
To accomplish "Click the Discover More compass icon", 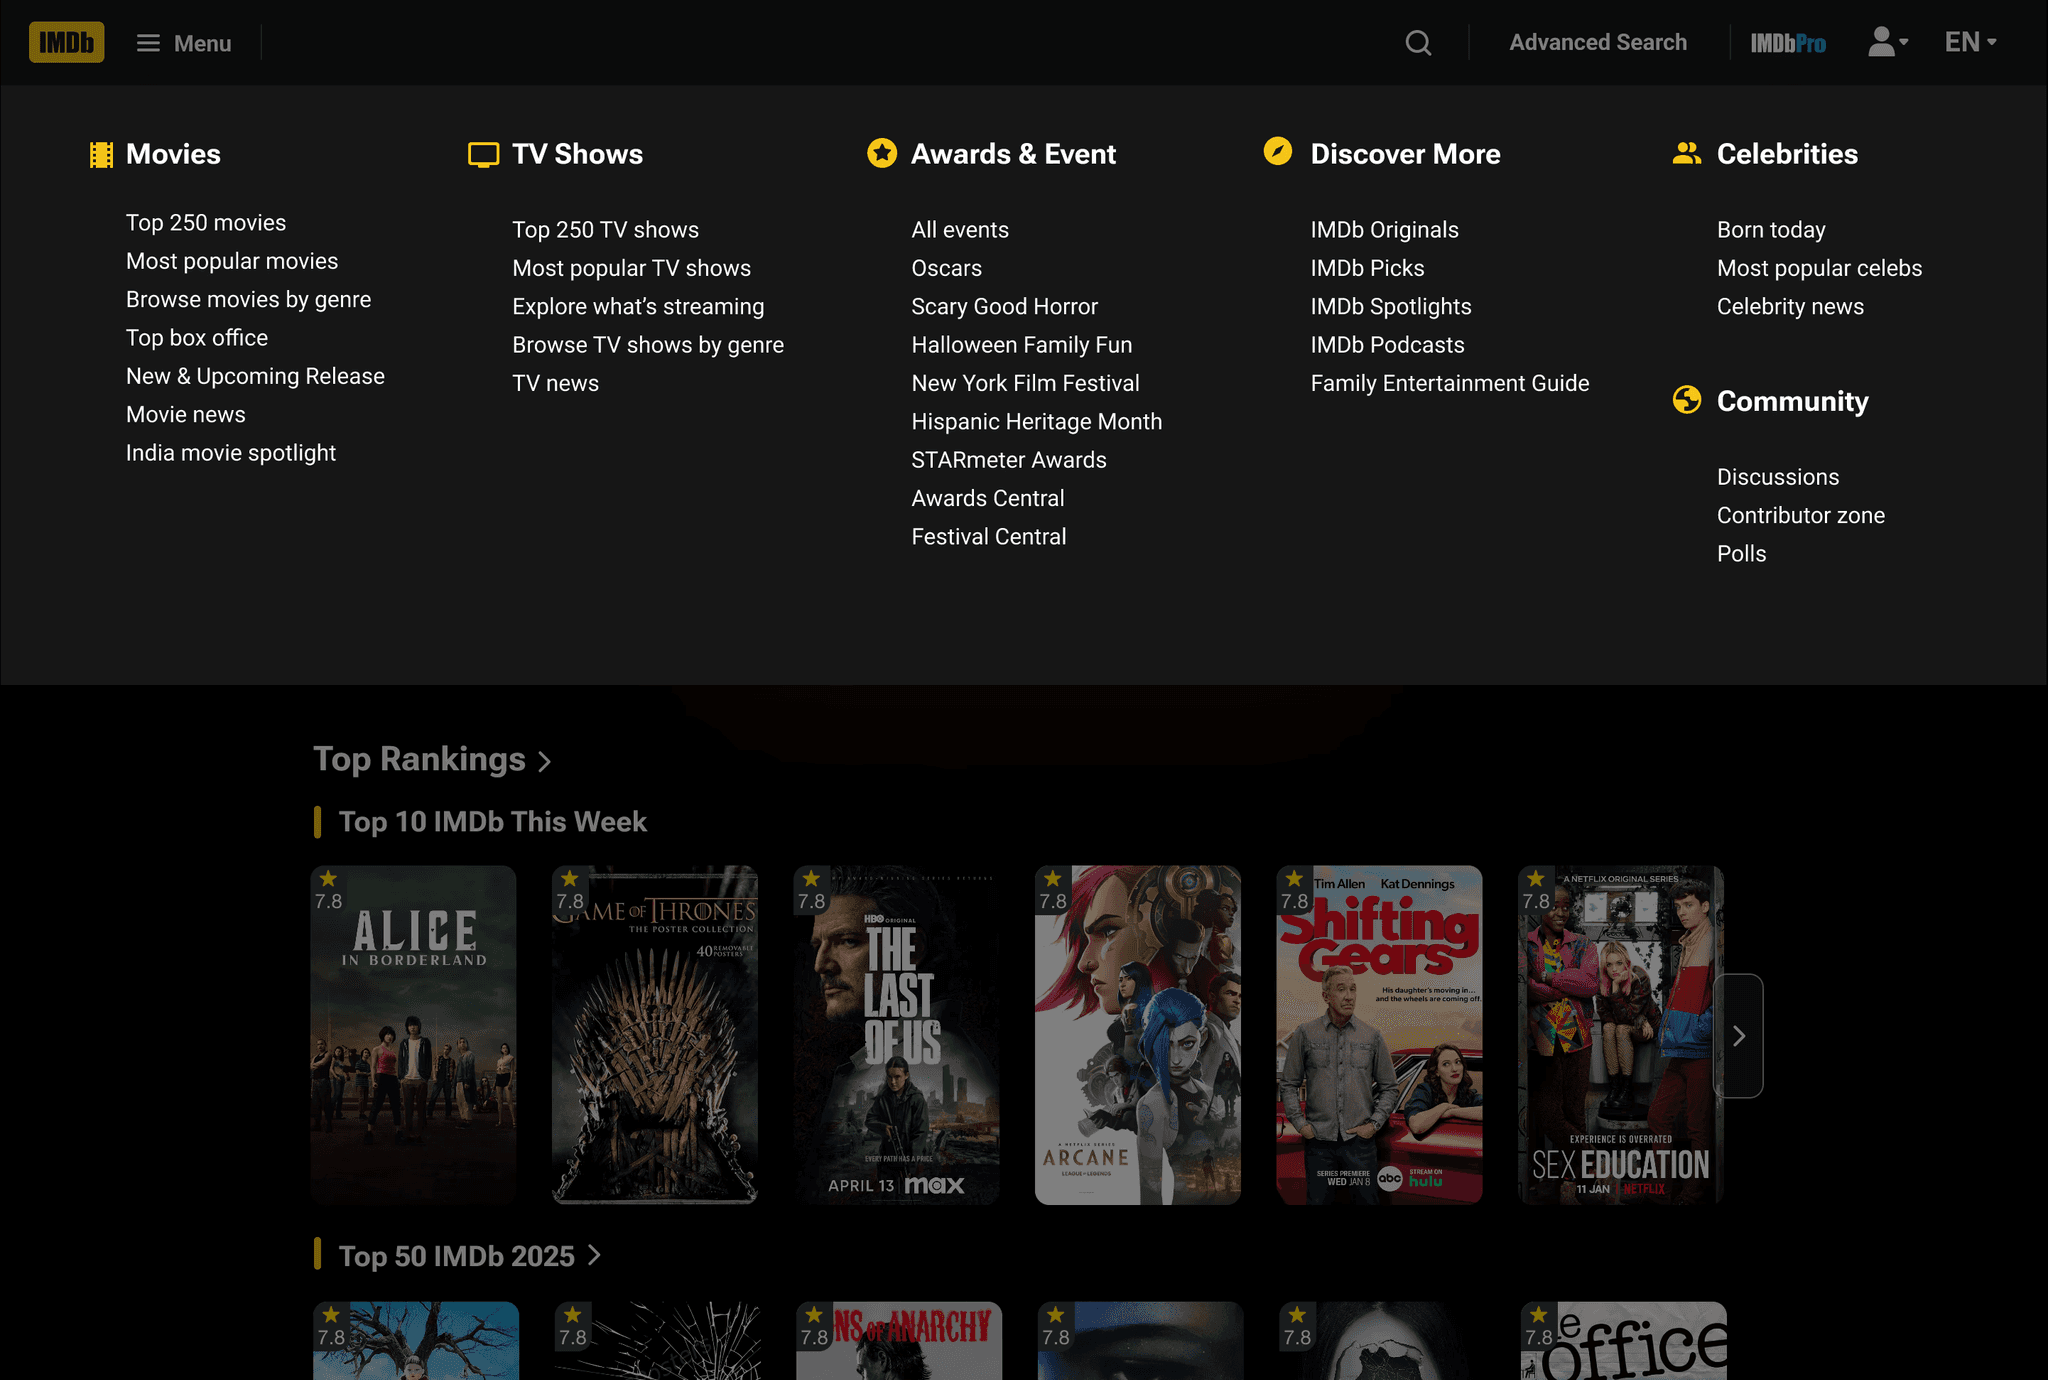I will click(x=1277, y=151).
